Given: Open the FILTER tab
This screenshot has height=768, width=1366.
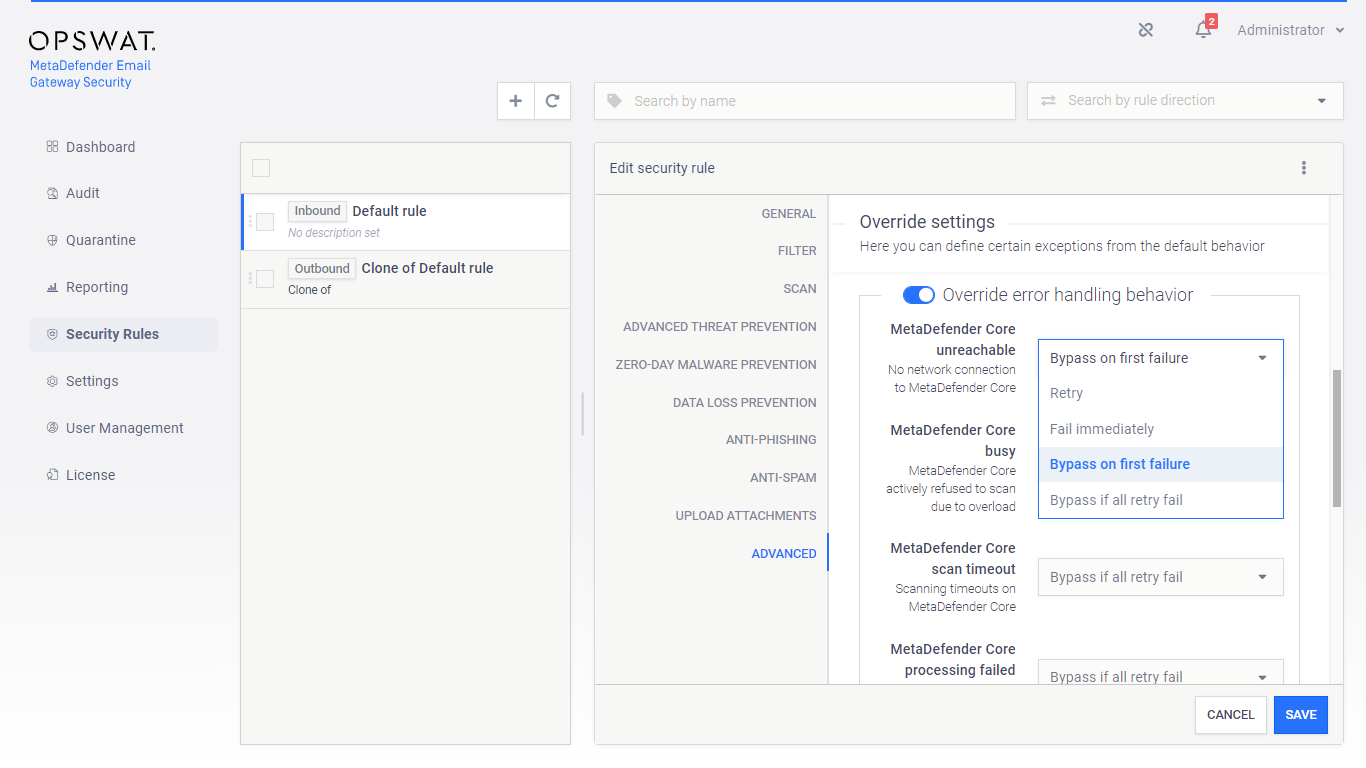Looking at the screenshot, I should coord(797,251).
